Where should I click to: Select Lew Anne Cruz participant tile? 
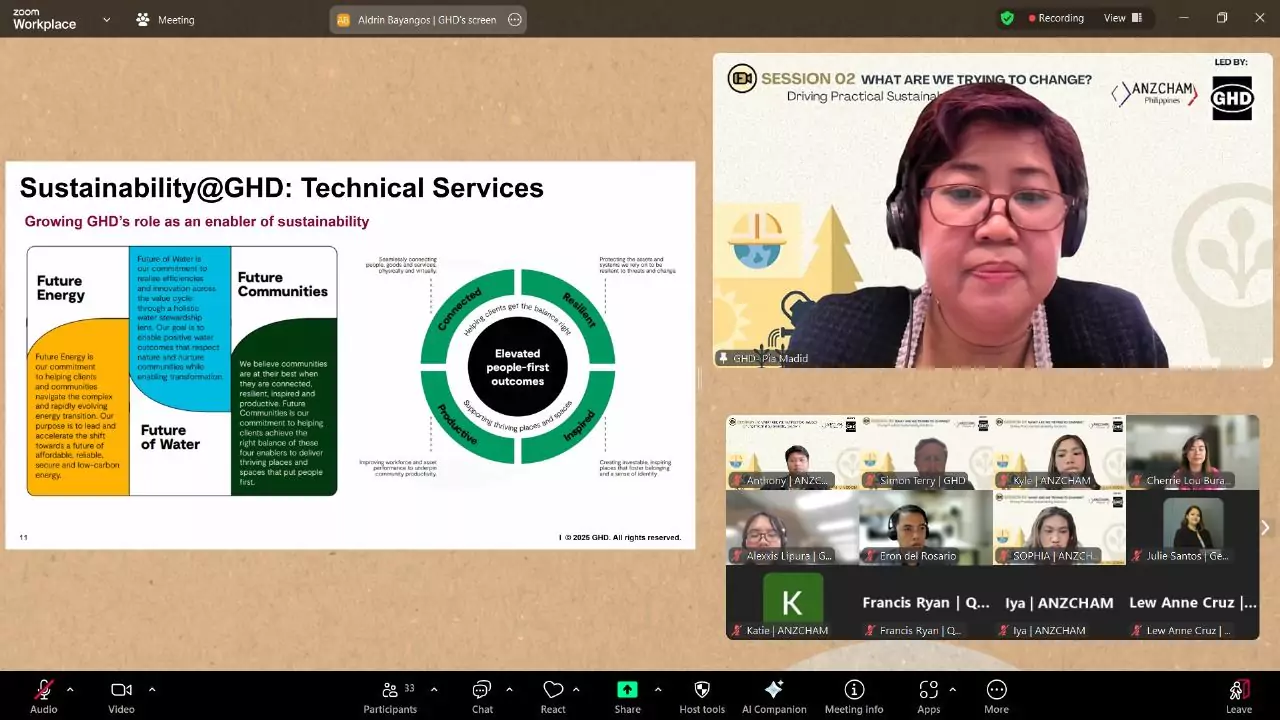(1193, 602)
